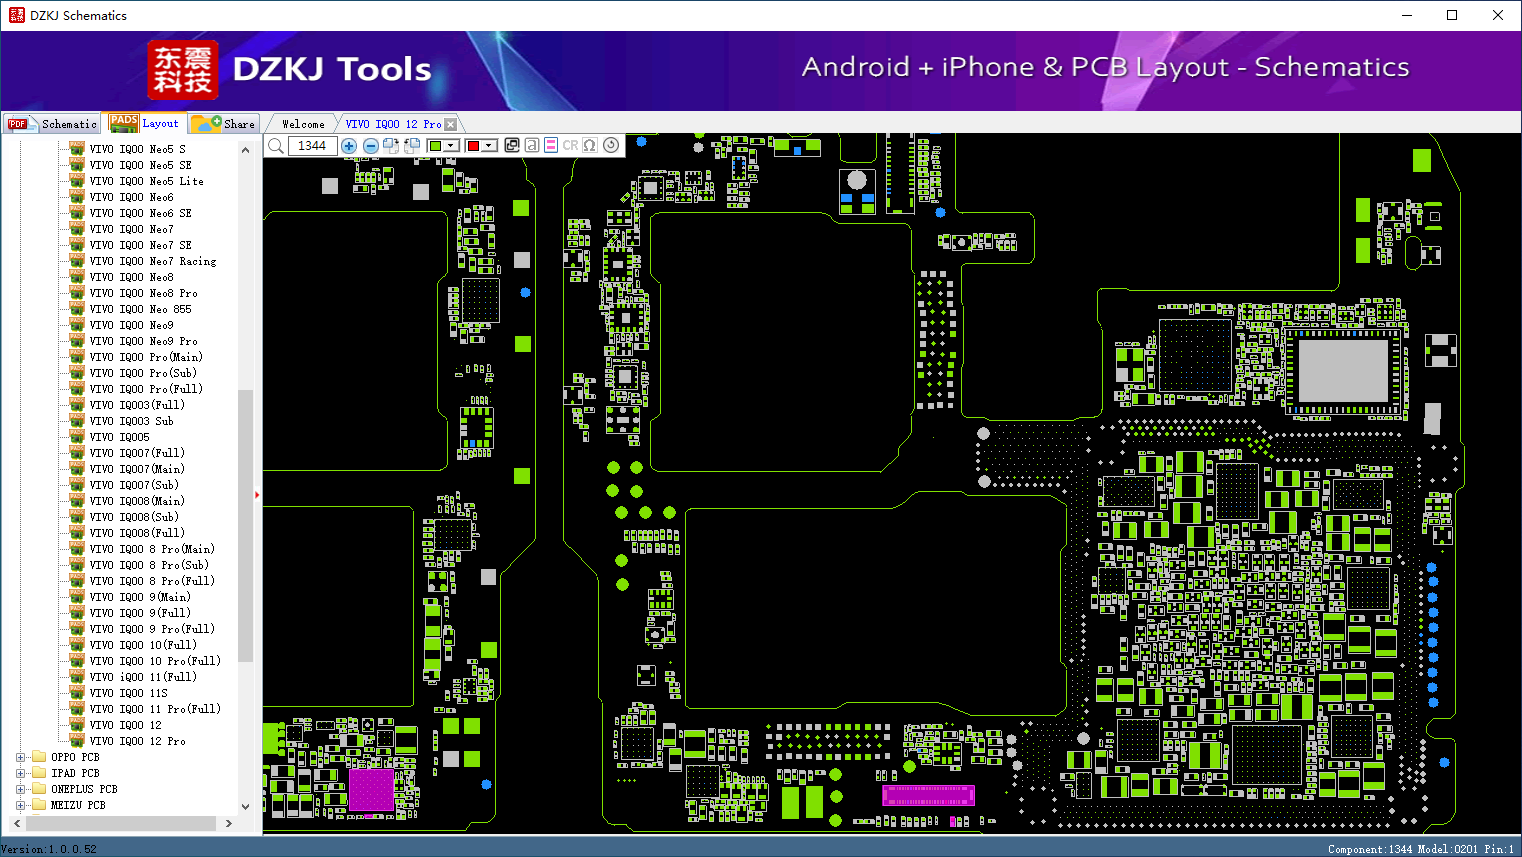
Task: Click the magenta connector component on board
Action: tap(927, 796)
